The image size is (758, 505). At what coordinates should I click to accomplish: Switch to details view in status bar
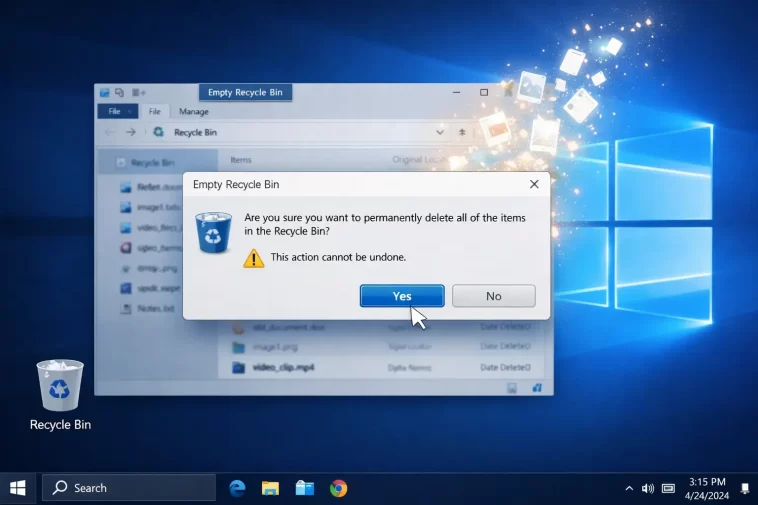512,388
